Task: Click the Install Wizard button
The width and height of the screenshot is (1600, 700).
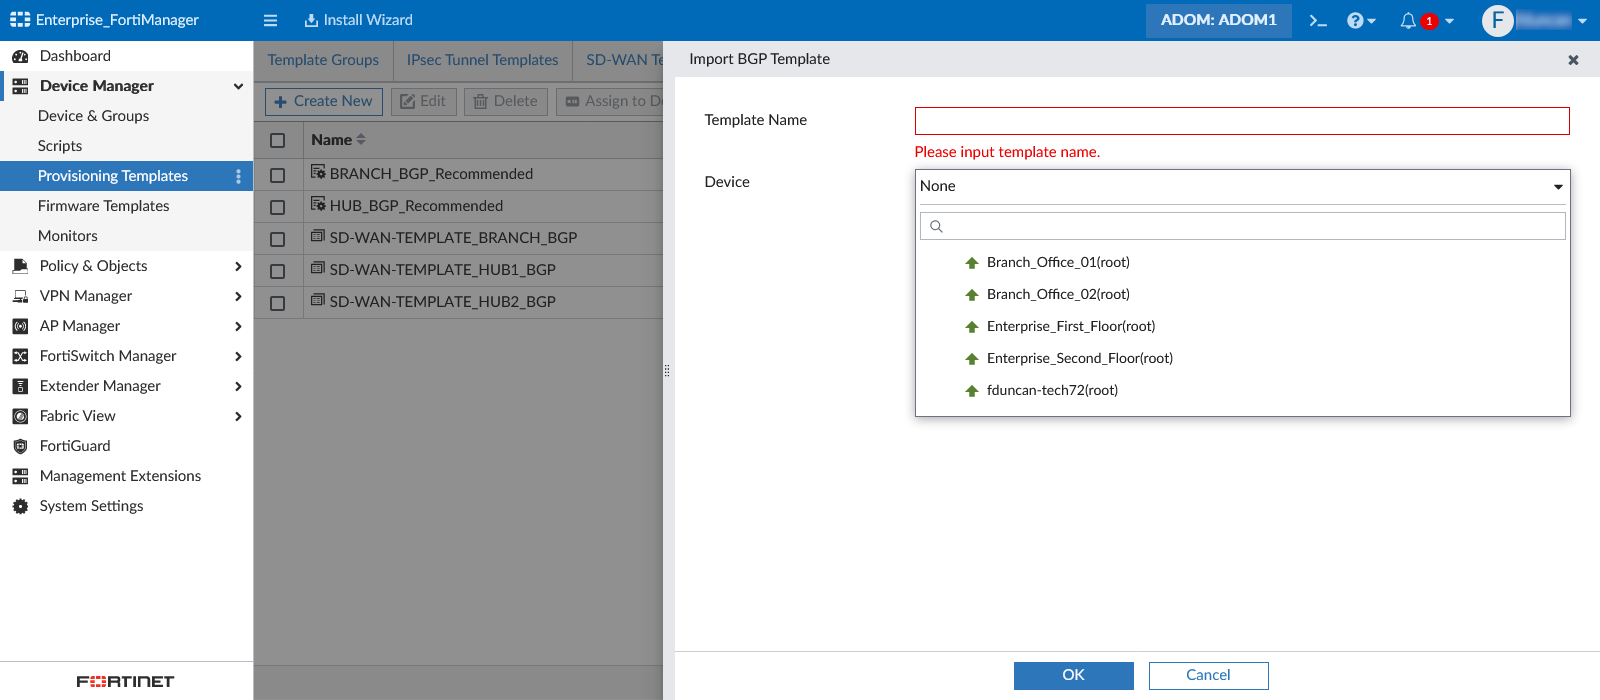Action: (358, 20)
